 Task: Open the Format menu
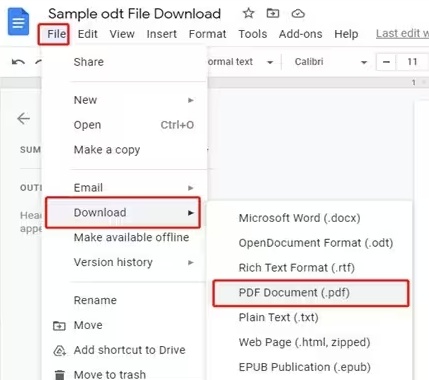(207, 34)
